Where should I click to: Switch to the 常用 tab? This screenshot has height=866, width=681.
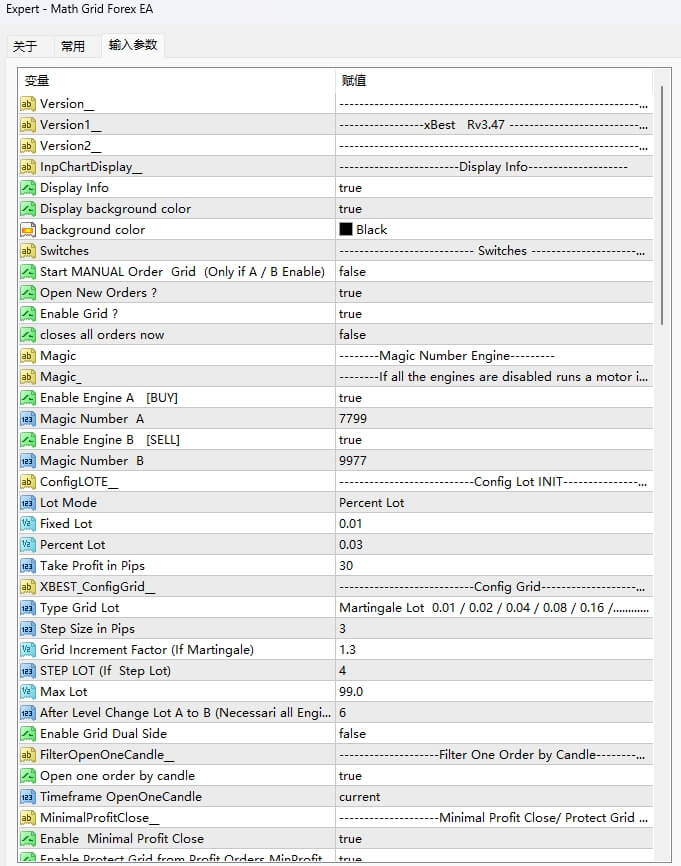pyautogui.click(x=73, y=46)
